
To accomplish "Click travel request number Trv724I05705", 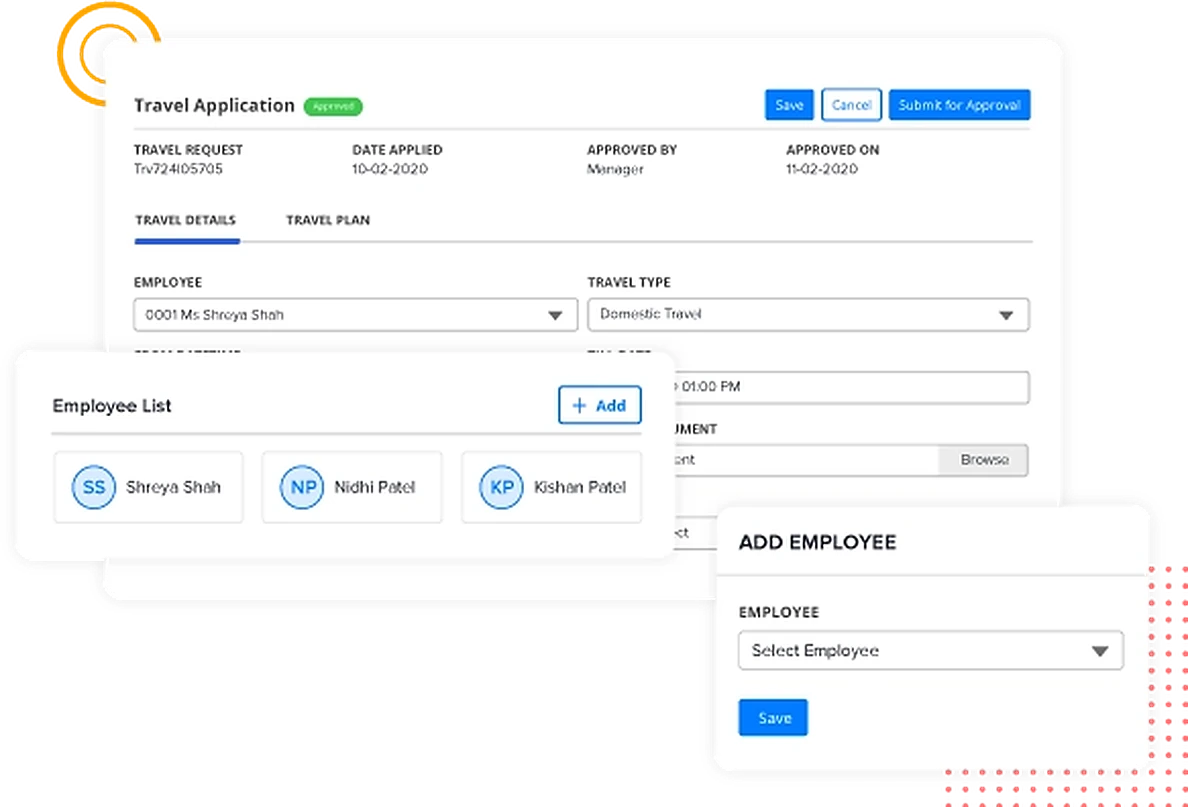I will pos(178,169).
